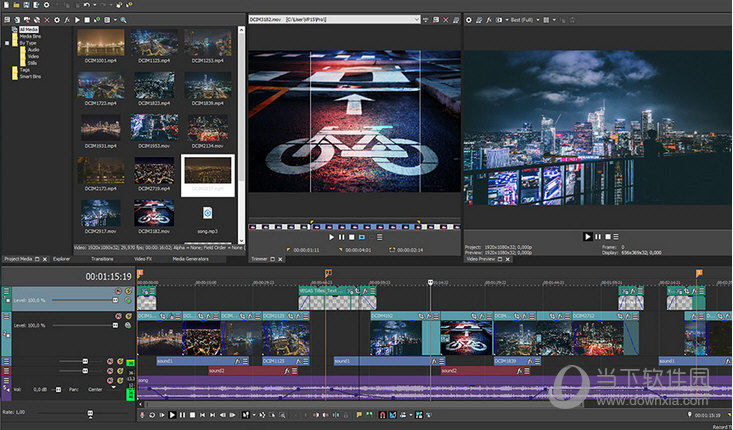Click the Open folder icon in top toolbar
733x430 pixels.
[16, 5]
